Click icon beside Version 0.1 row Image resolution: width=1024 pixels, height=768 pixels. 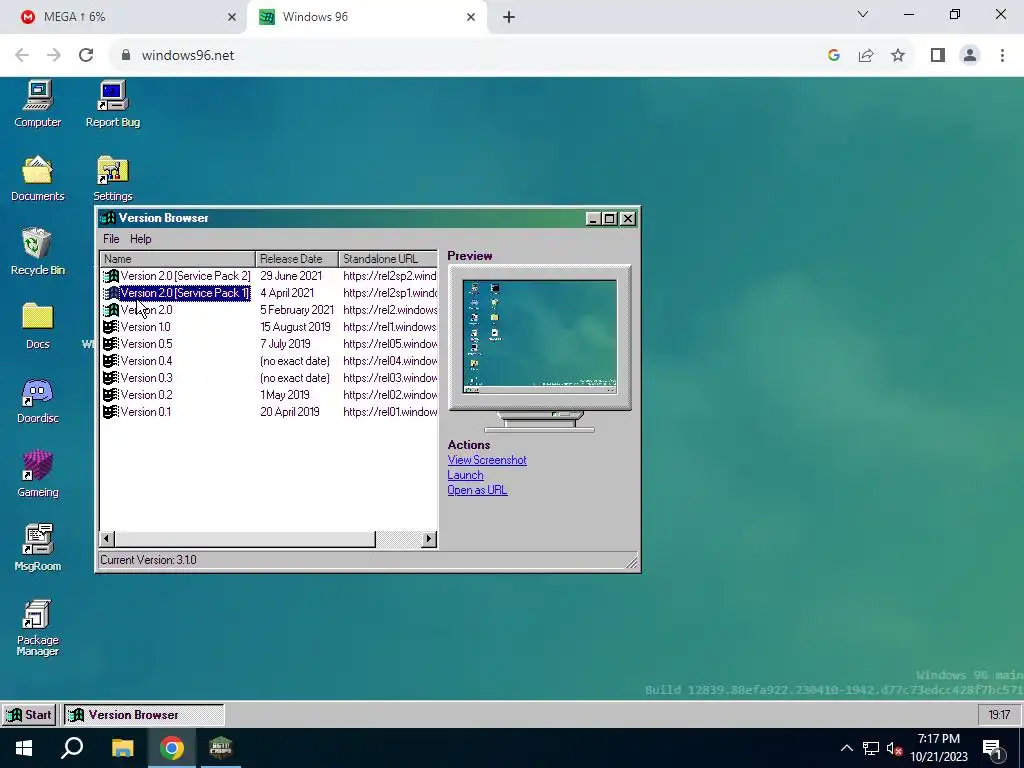[x=111, y=411]
